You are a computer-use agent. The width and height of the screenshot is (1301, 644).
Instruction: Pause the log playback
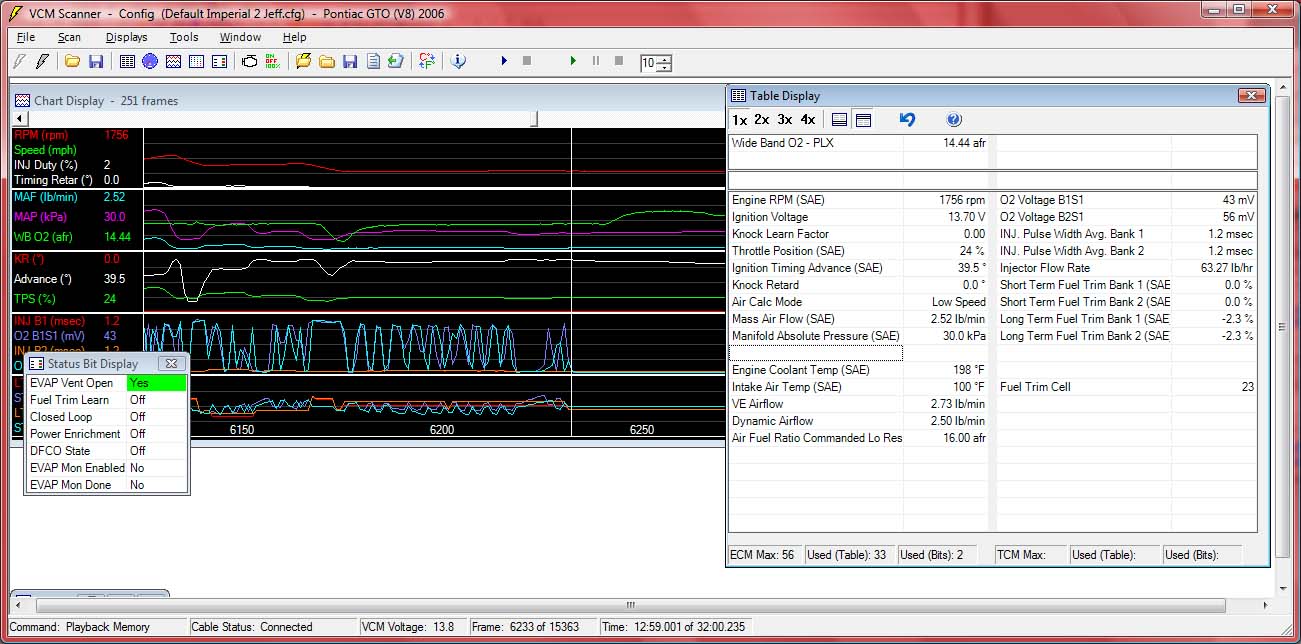[595, 60]
